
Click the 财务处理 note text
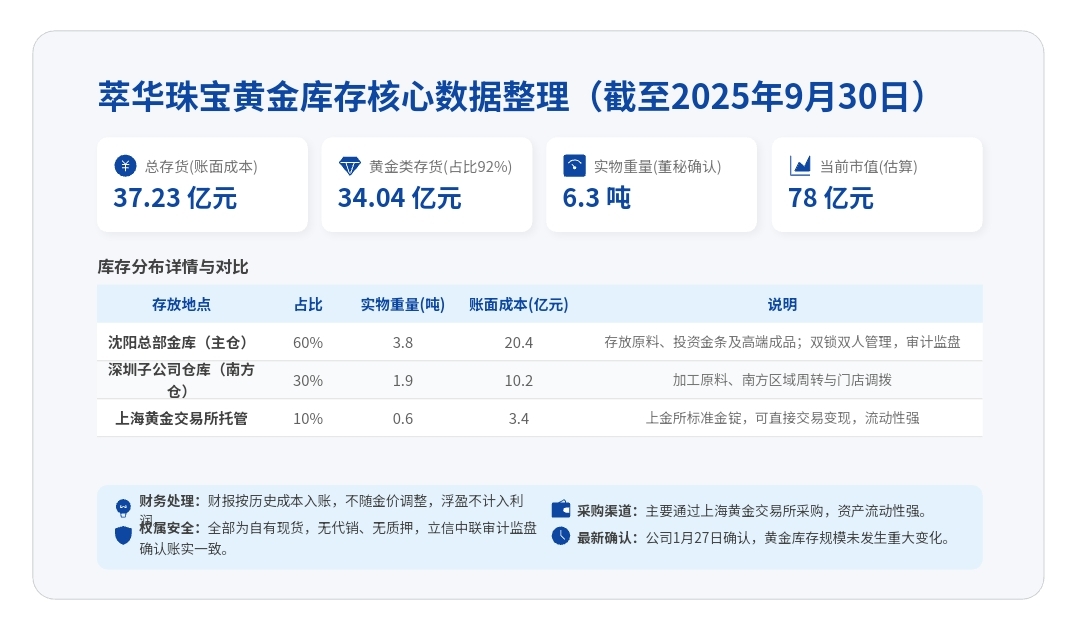click(x=331, y=510)
